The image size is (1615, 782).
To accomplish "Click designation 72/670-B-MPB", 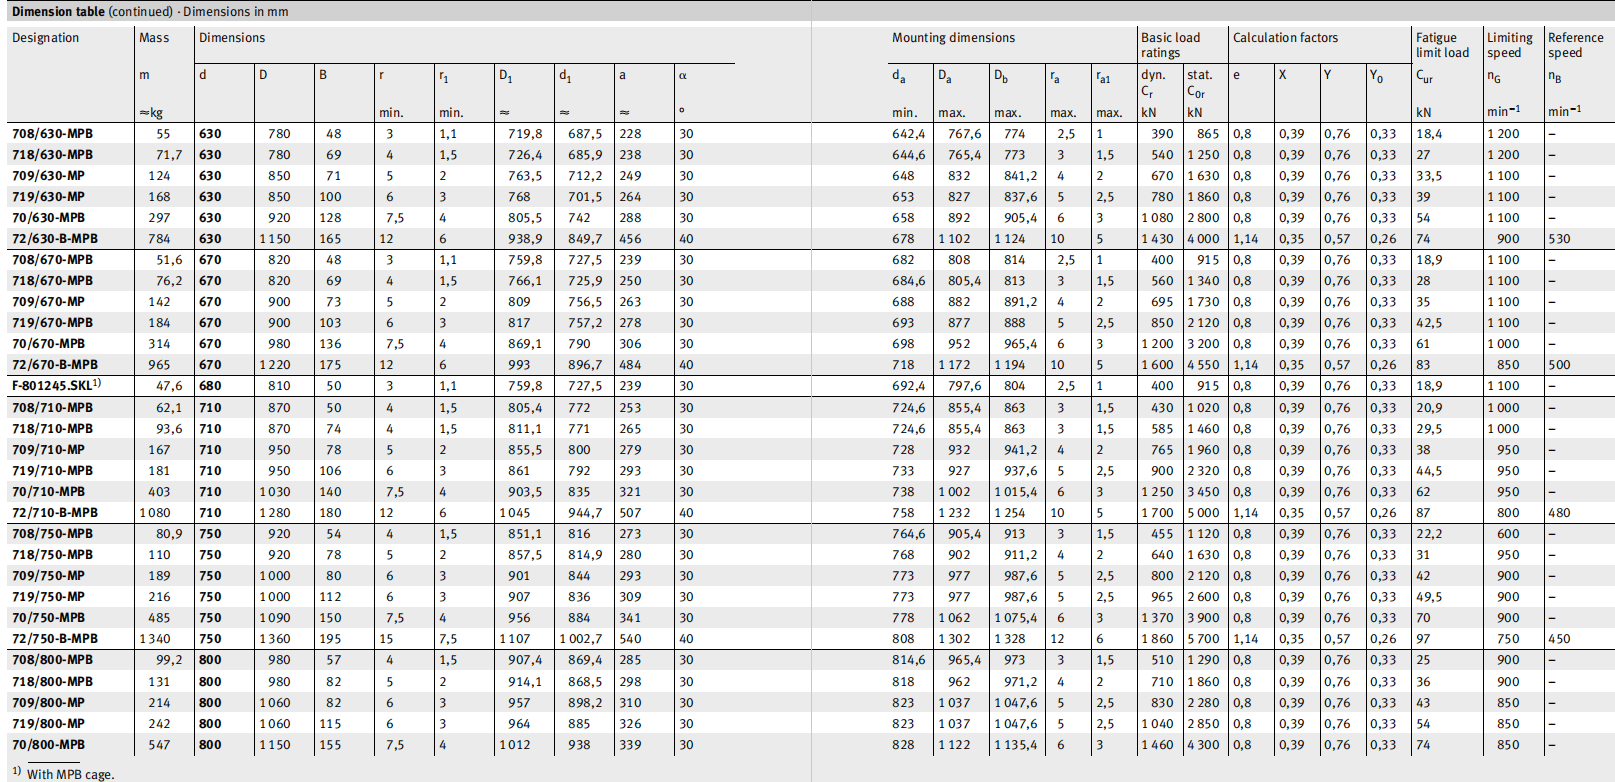I will click(55, 365).
